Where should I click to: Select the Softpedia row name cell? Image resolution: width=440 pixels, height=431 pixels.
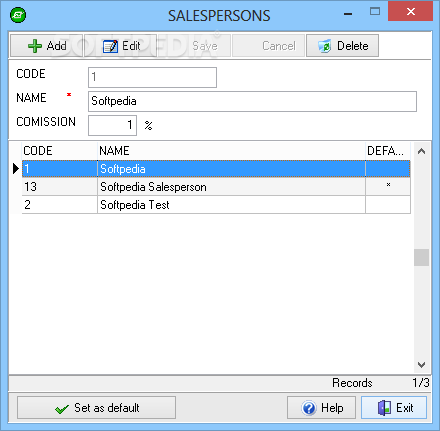point(231,169)
